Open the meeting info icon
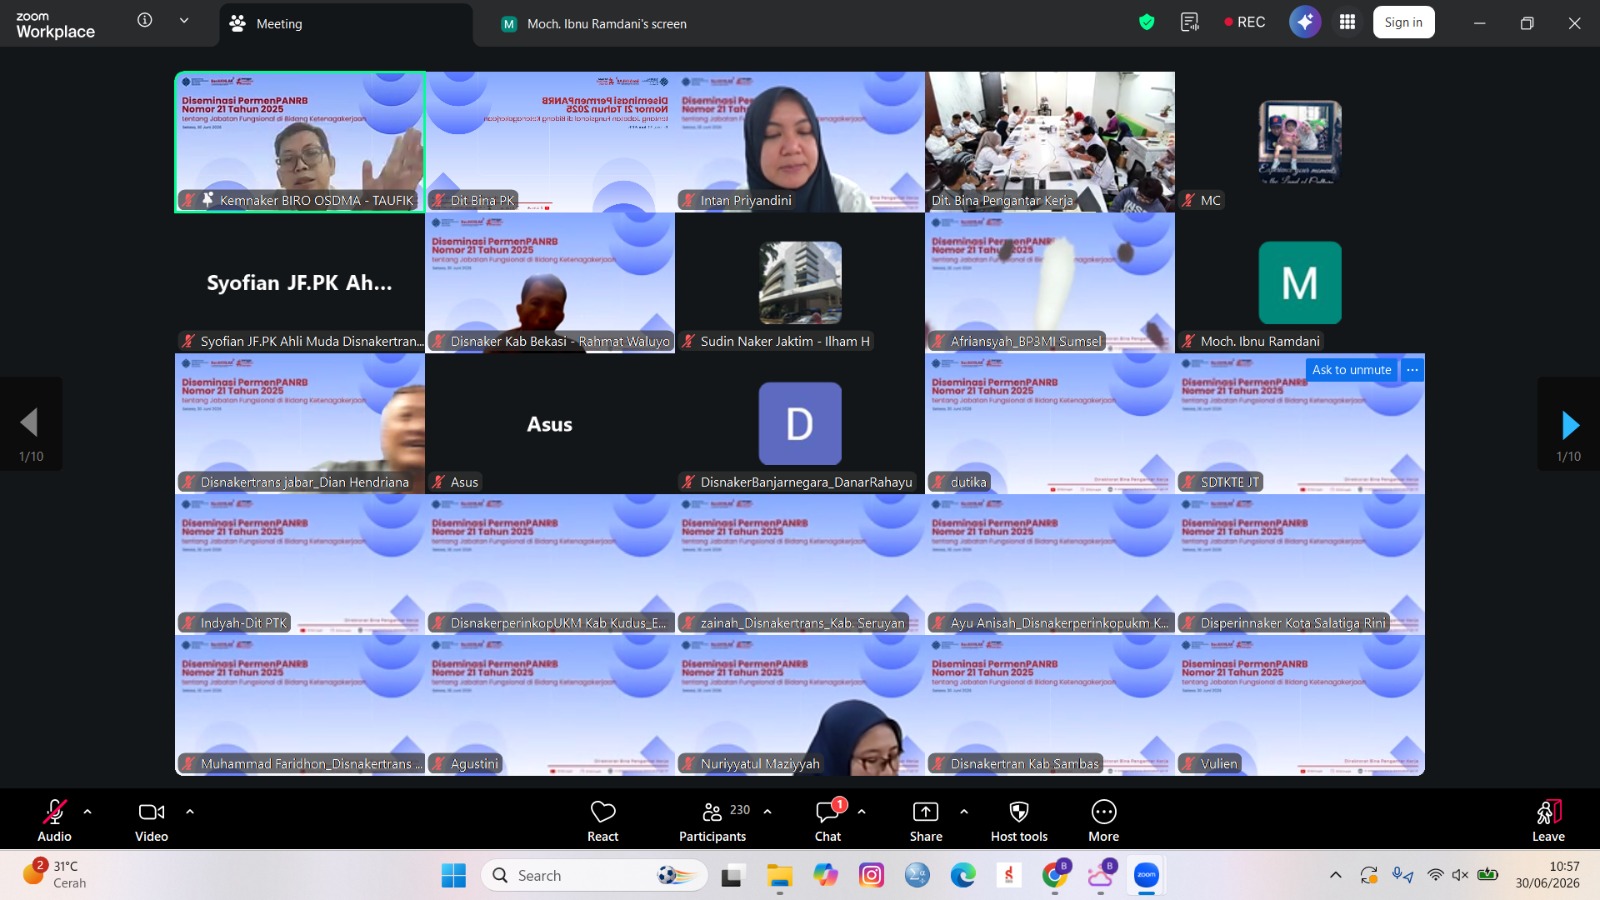The image size is (1600, 900). 145,20
